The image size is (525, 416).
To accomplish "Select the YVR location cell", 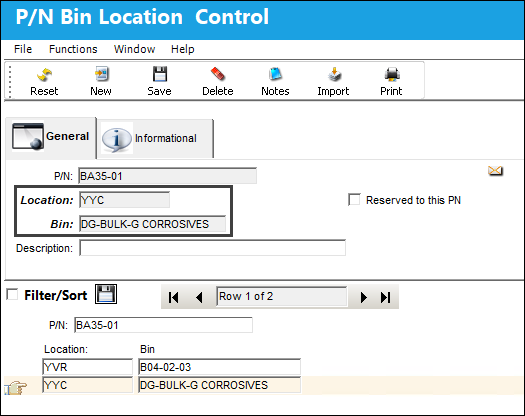I will (x=87, y=367).
